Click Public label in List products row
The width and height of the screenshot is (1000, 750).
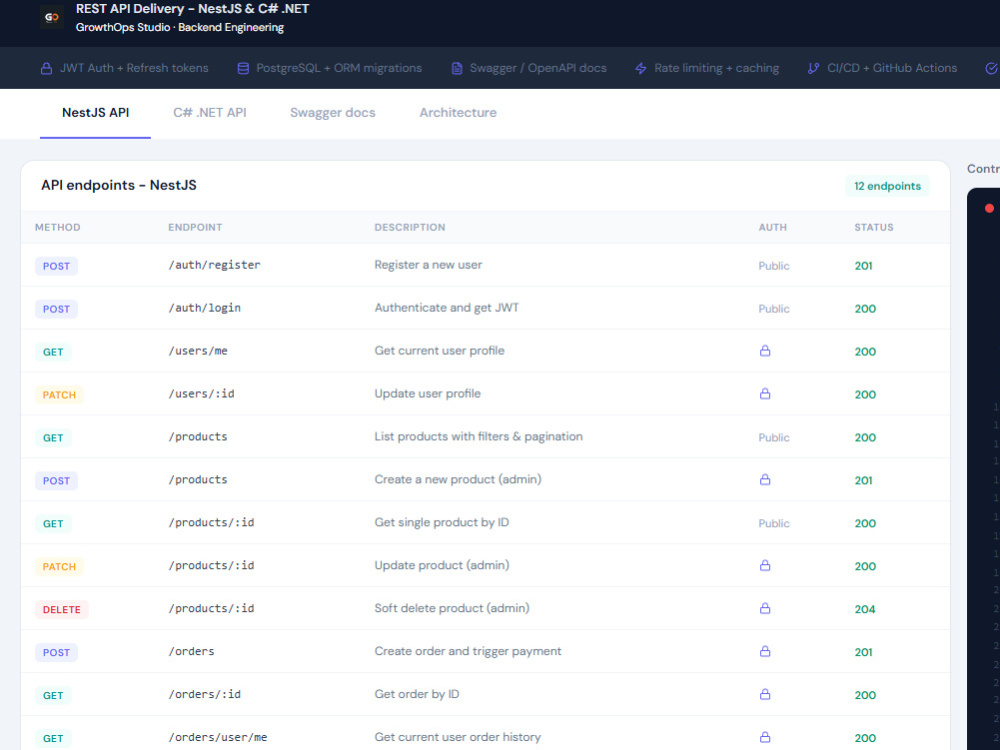tap(774, 438)
